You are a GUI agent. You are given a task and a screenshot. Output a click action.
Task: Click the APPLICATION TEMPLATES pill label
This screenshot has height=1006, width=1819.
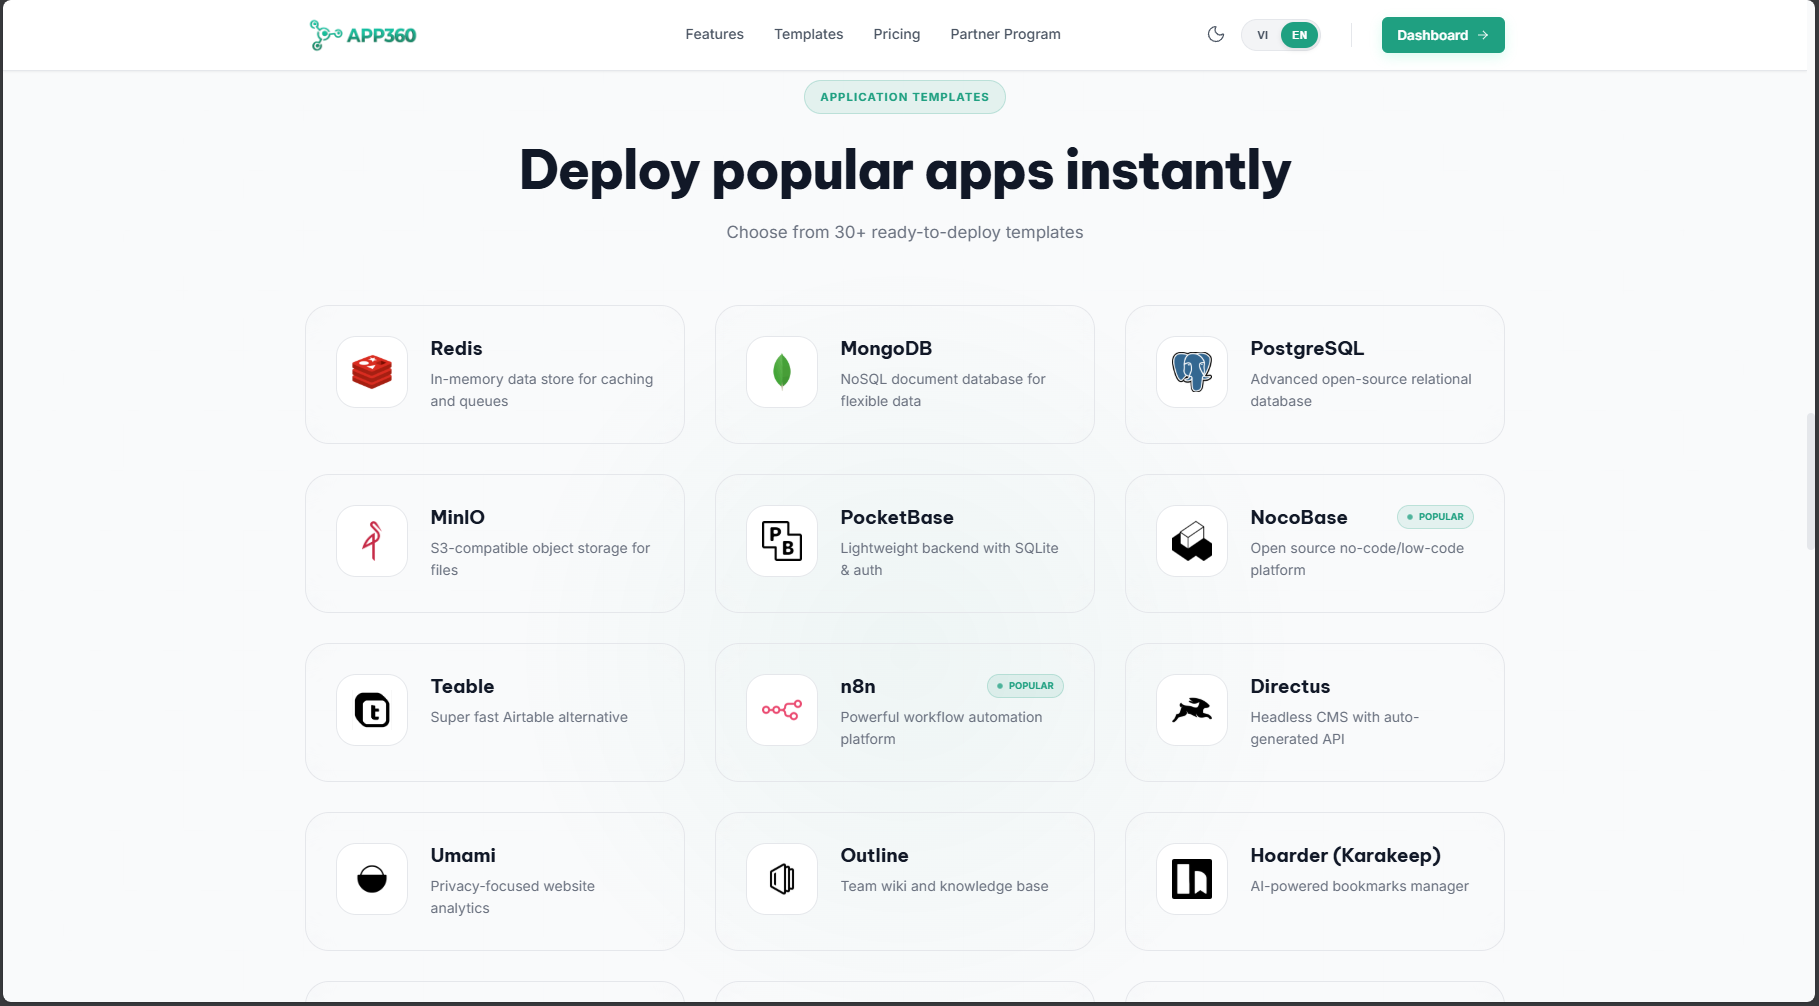905,97
